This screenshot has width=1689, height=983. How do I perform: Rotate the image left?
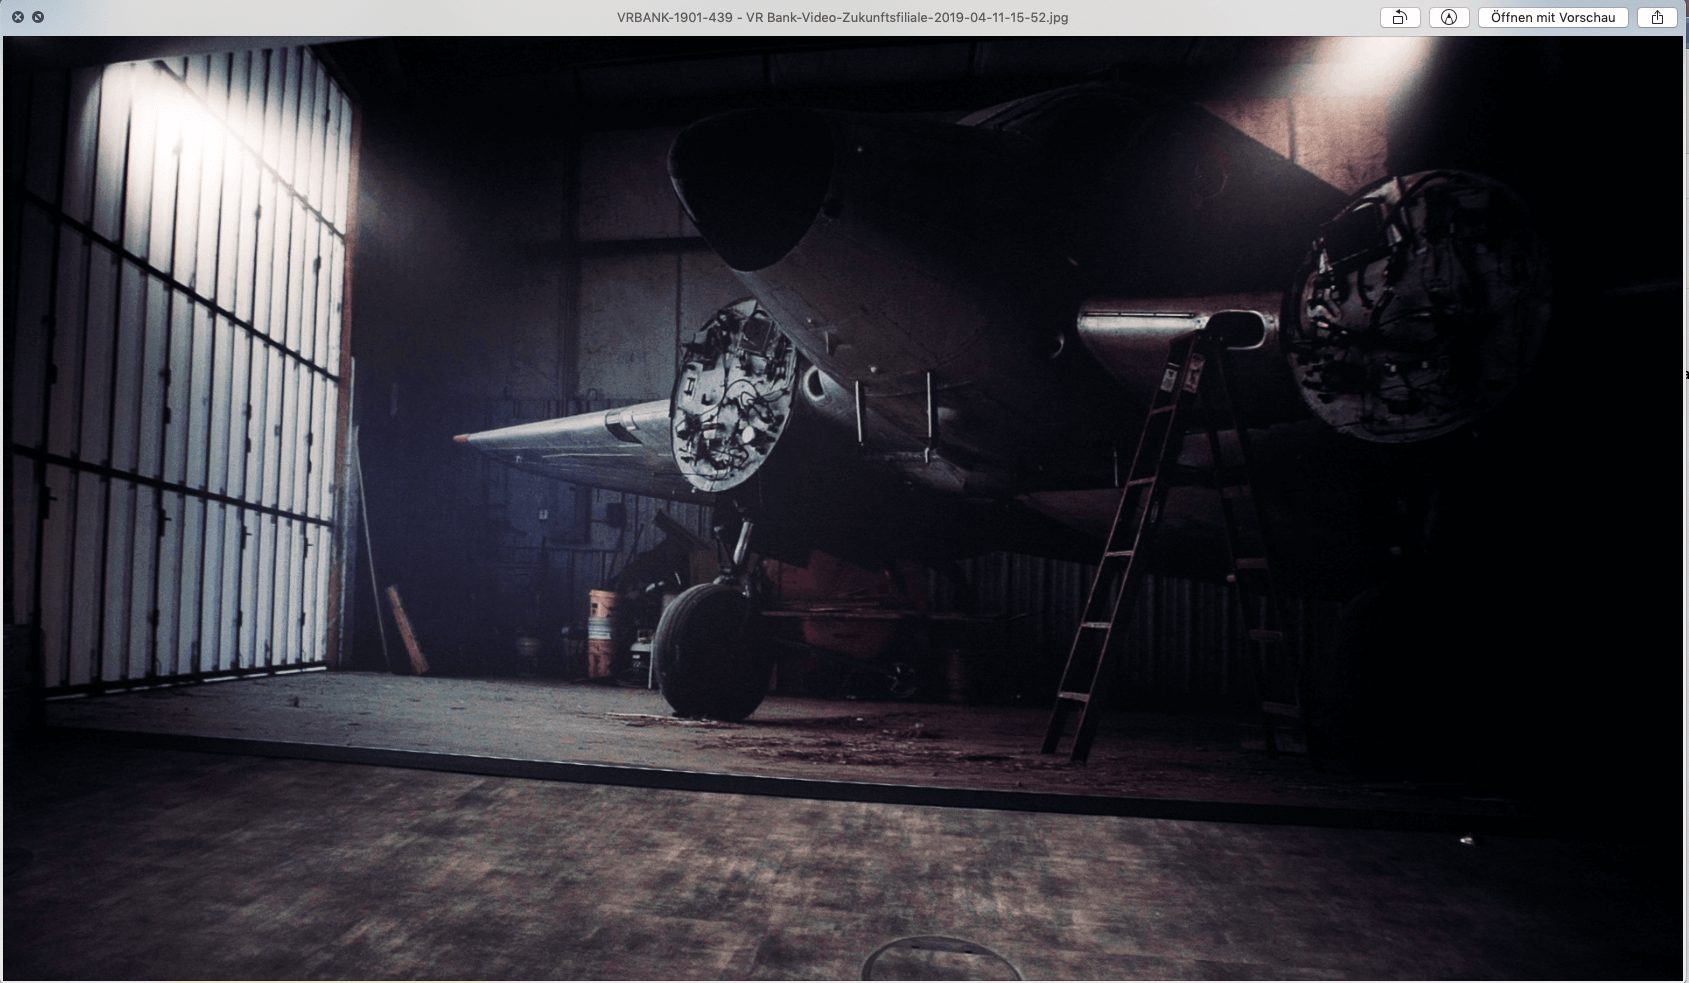point(1399,17)
